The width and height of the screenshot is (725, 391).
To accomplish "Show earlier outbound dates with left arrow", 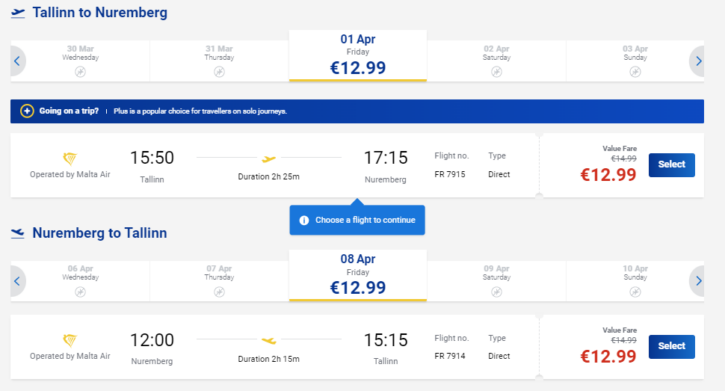I will (18, 61).
